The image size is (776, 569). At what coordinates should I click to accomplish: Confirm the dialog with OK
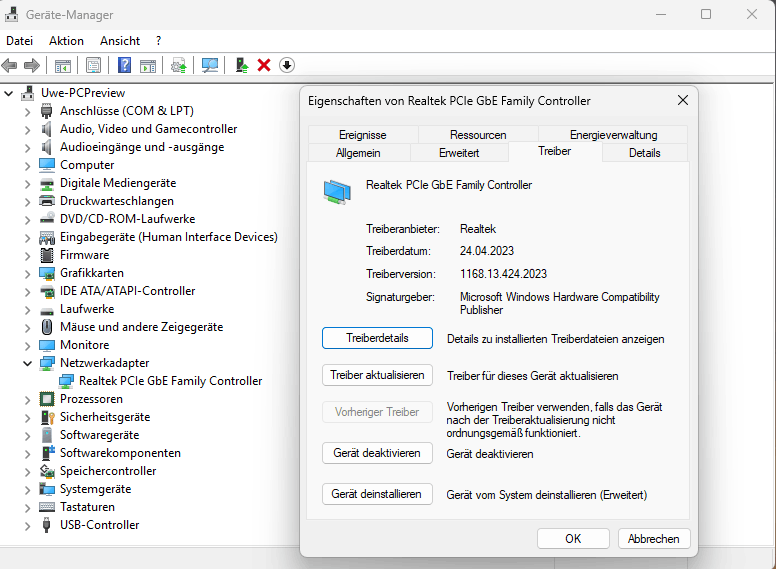pyautogui.click(x=573, y=538)
